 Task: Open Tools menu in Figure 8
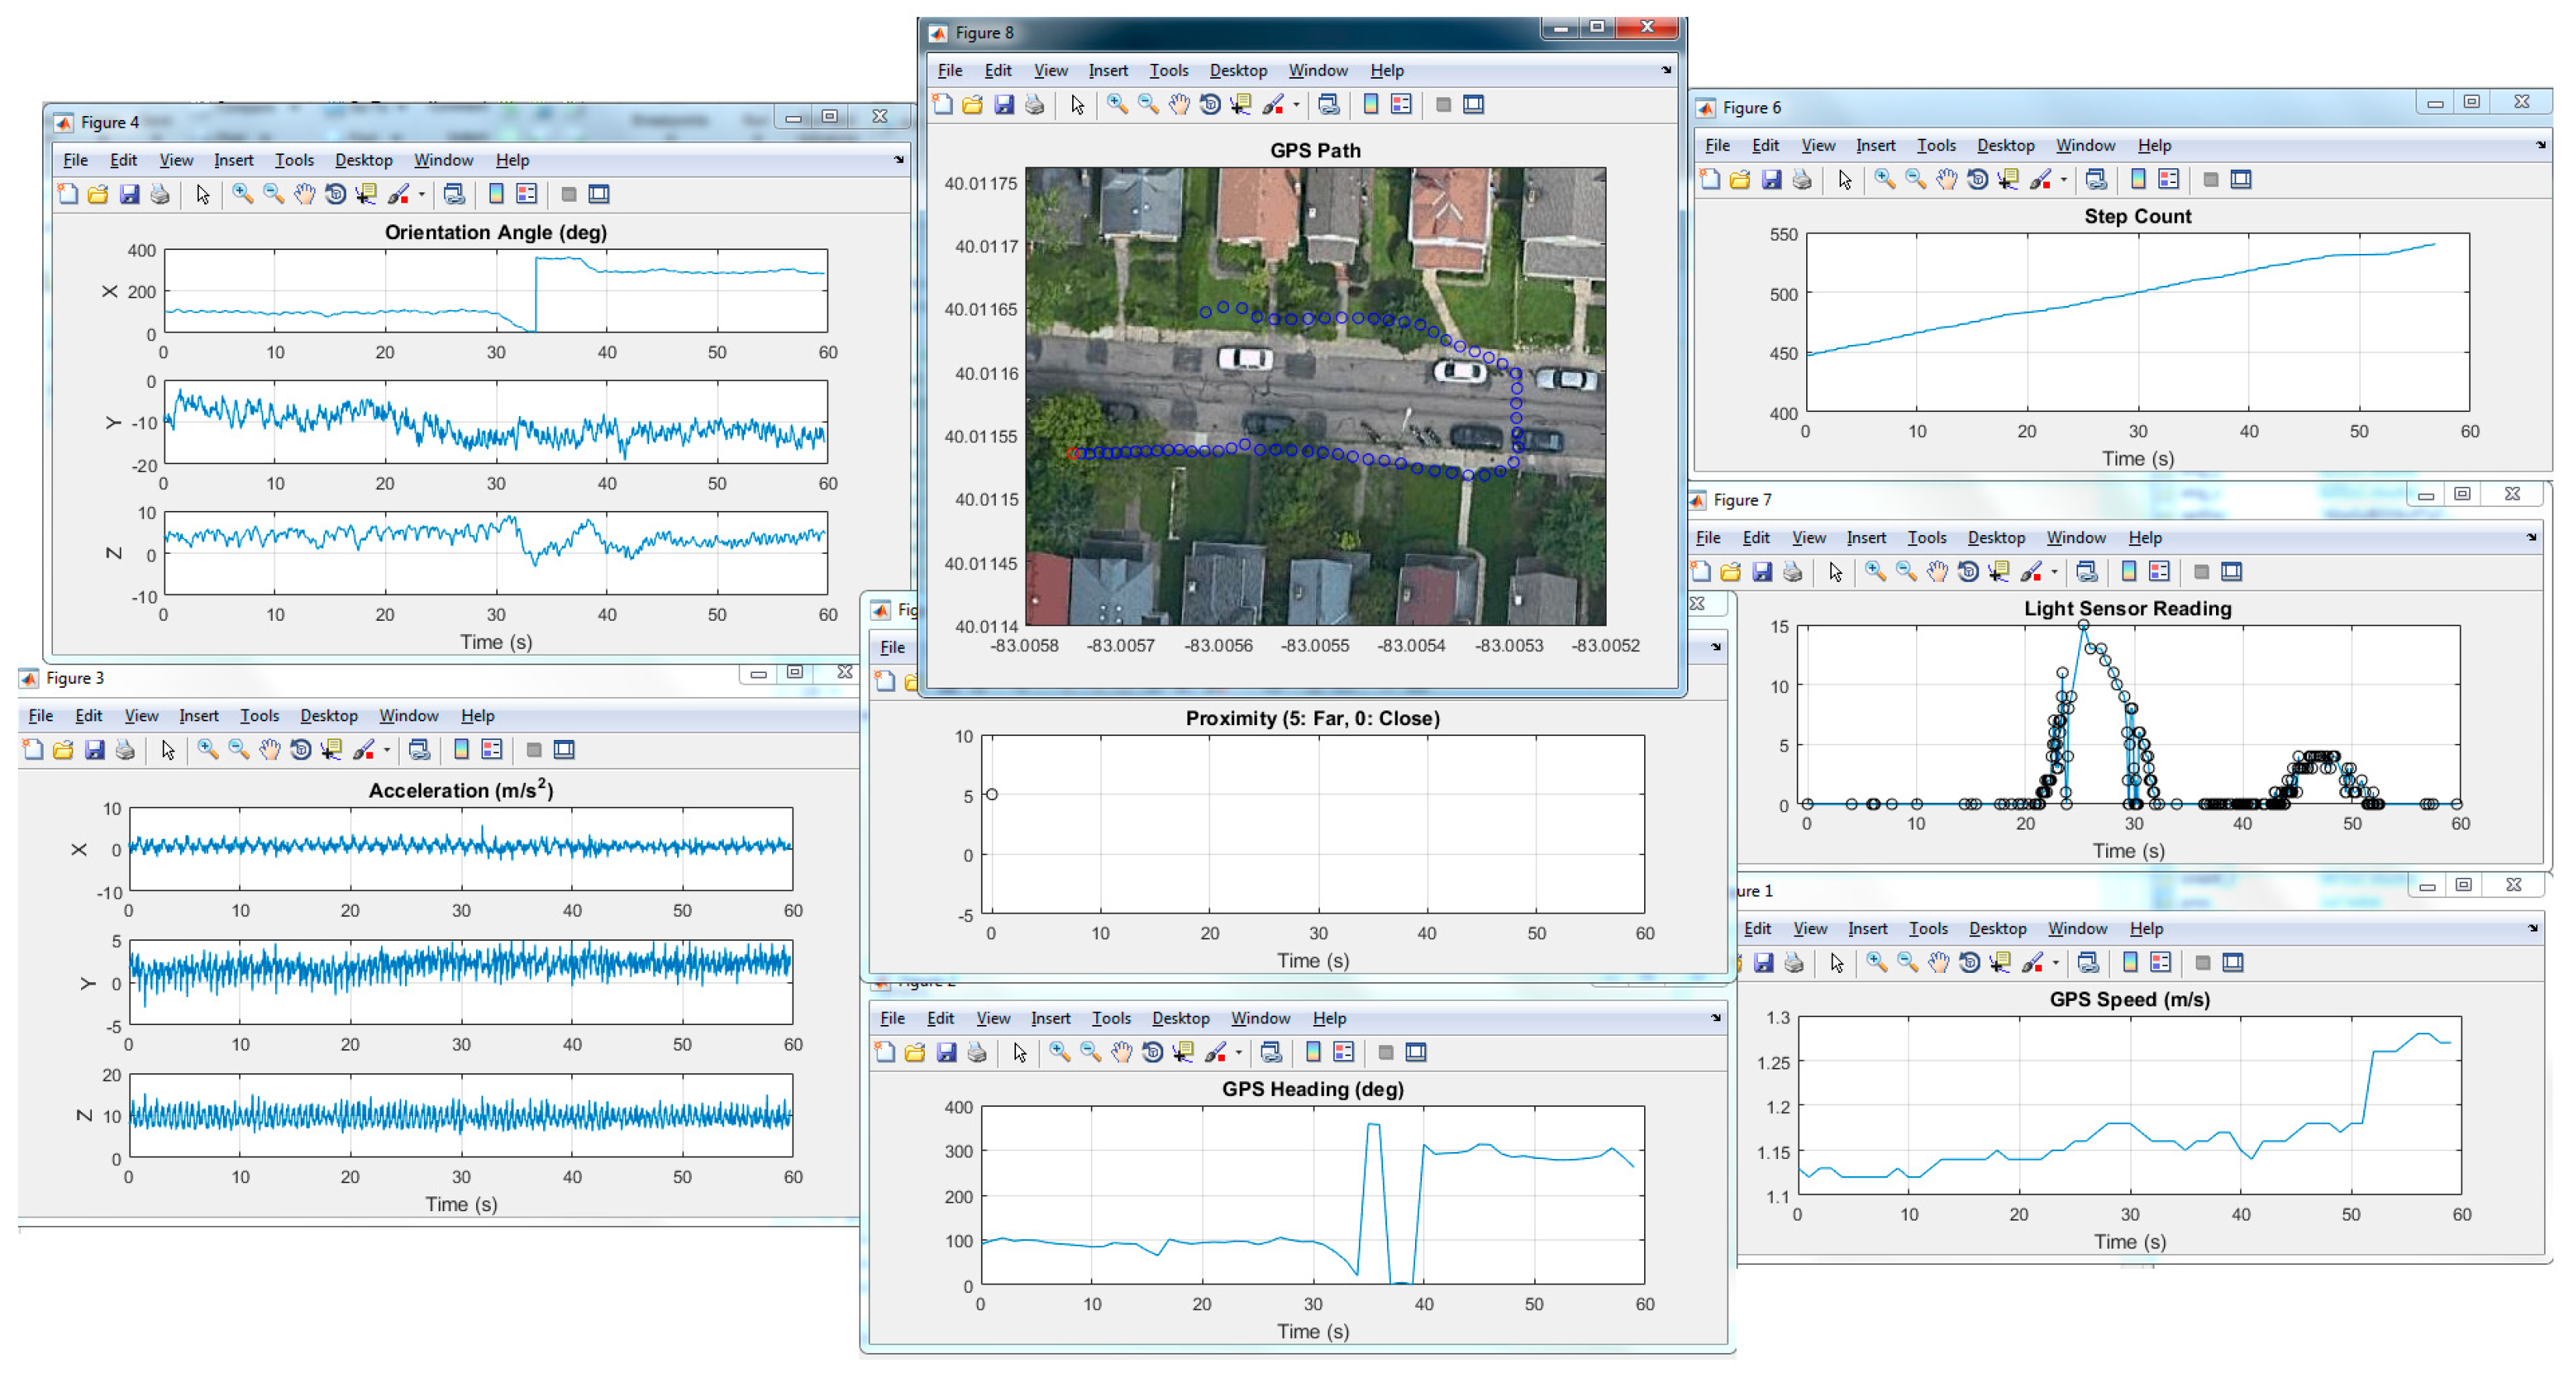tap(1168, 70)
